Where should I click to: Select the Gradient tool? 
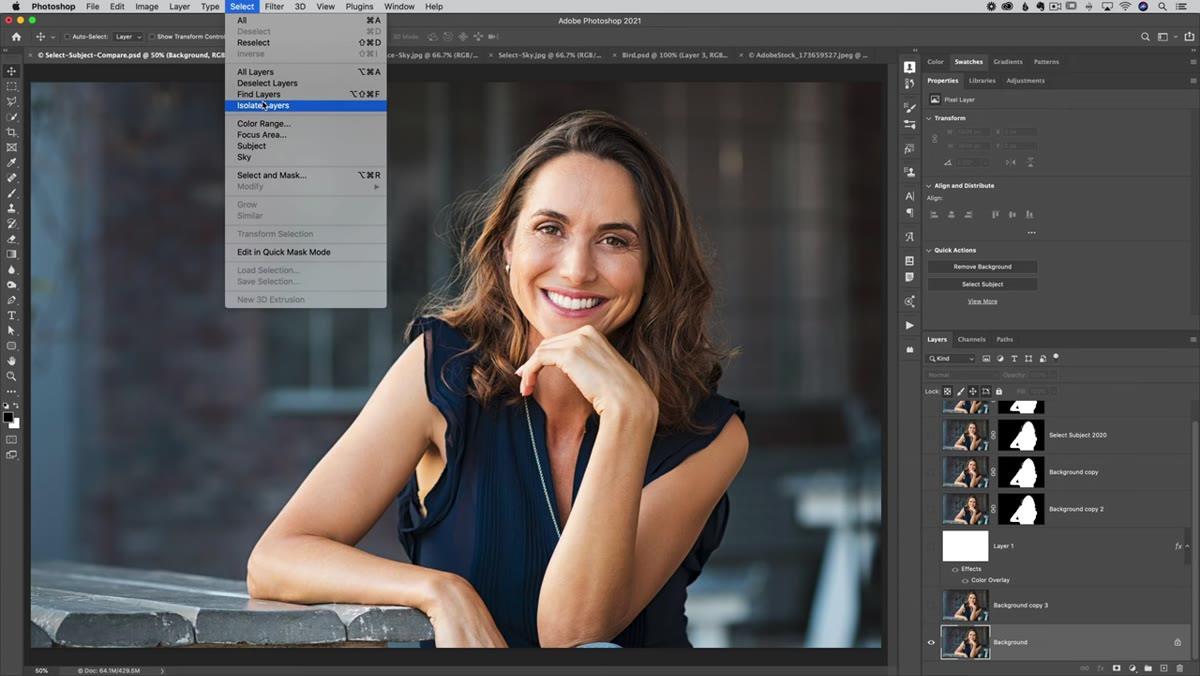pyautogui.click(x=12, y=254)
